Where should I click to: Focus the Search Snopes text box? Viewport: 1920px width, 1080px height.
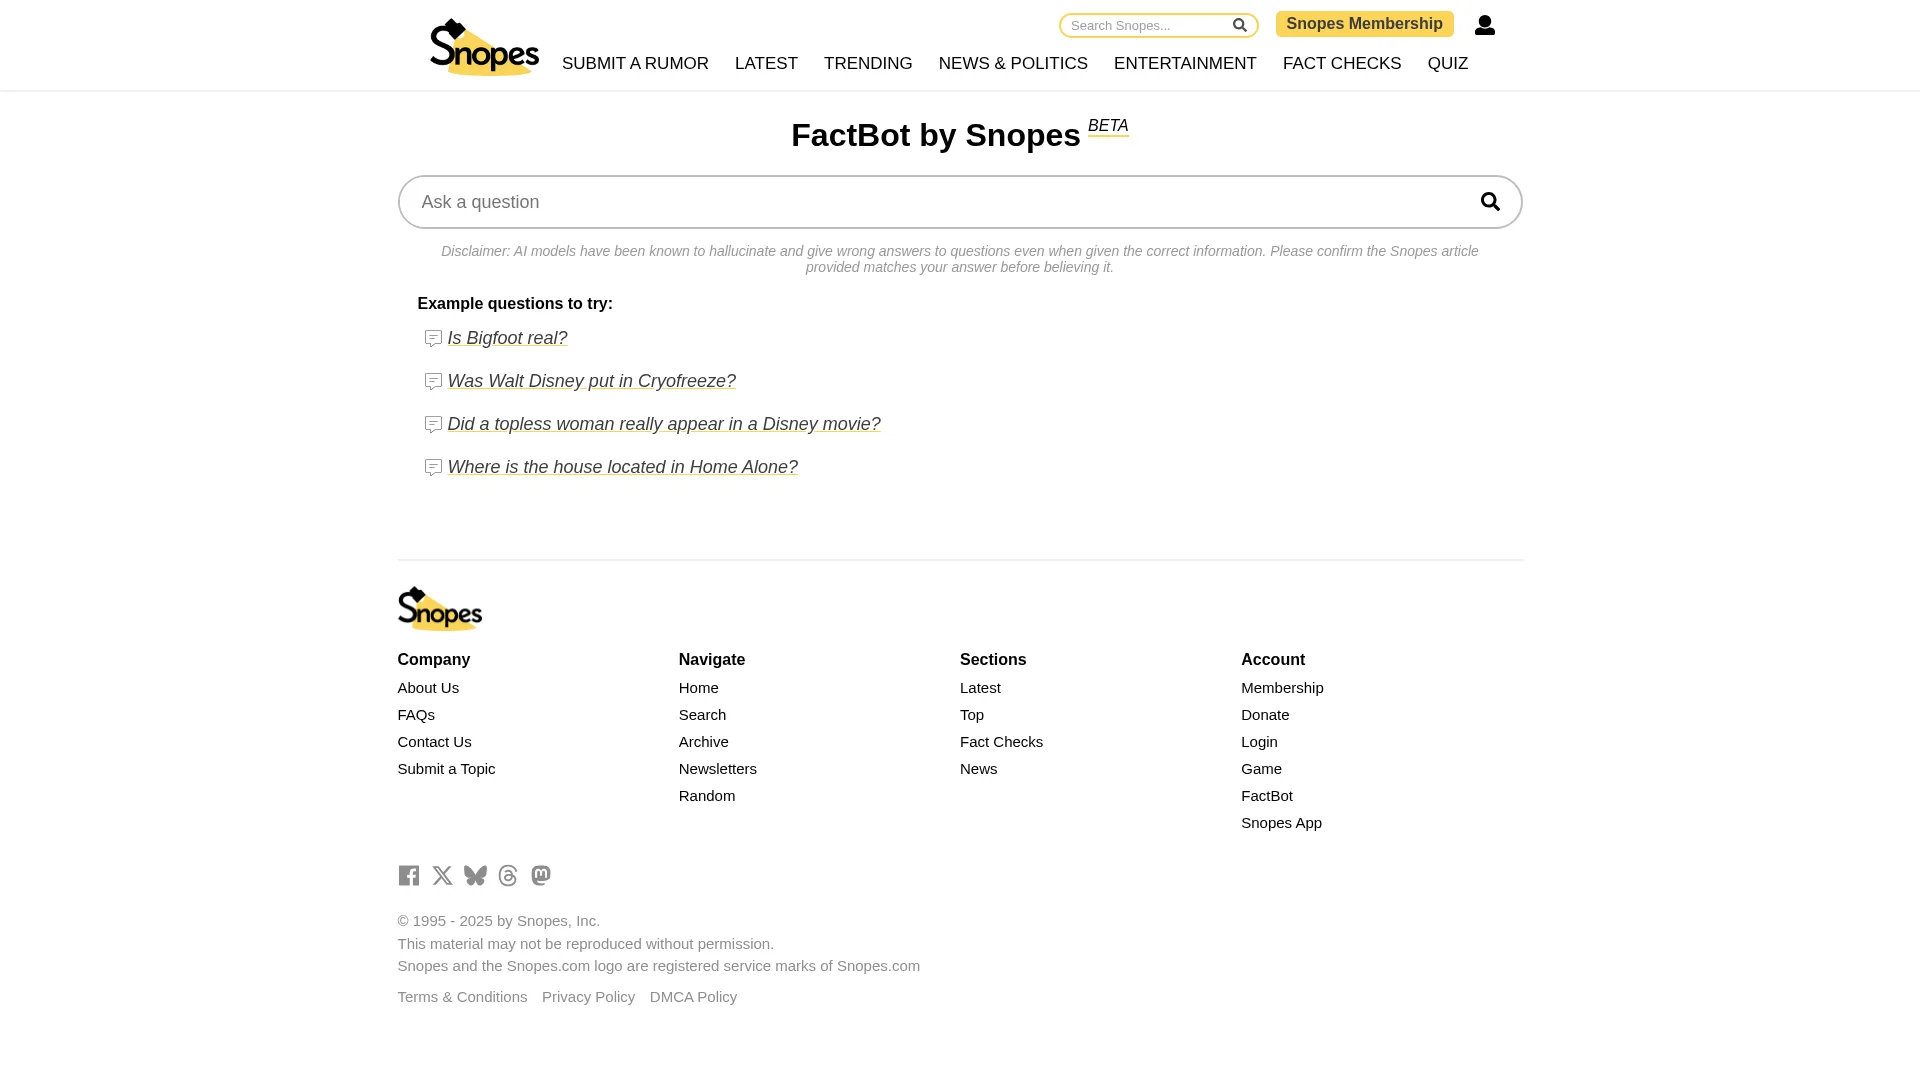click(x=1145, y=26)
